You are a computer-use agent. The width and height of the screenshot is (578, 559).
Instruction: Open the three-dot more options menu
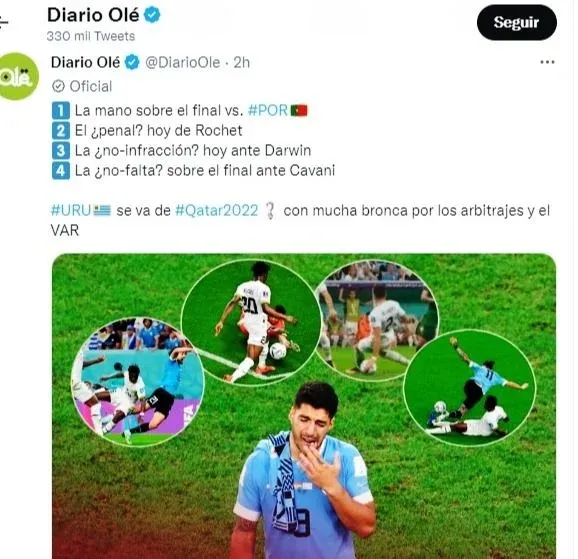click(x=547, y=62)
